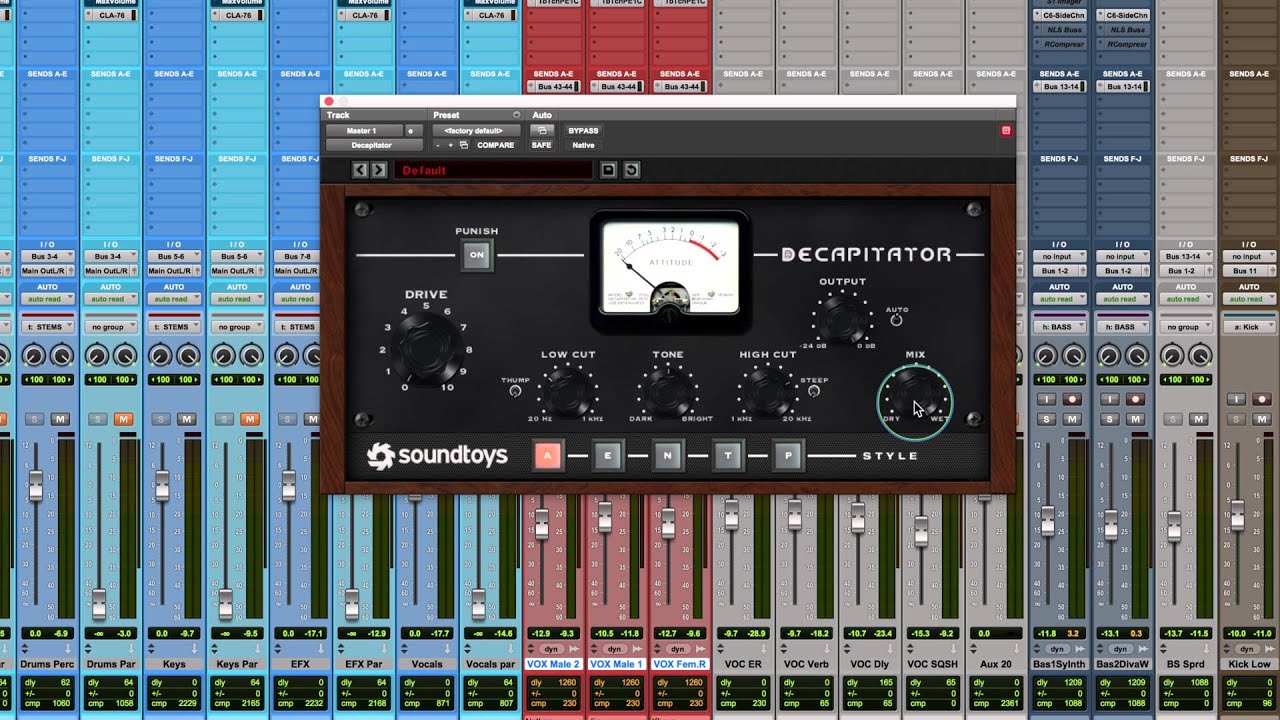Select style N saturation model
Image resolution: width=1280 pixels, height=720 pixels.
click(667, 456)
